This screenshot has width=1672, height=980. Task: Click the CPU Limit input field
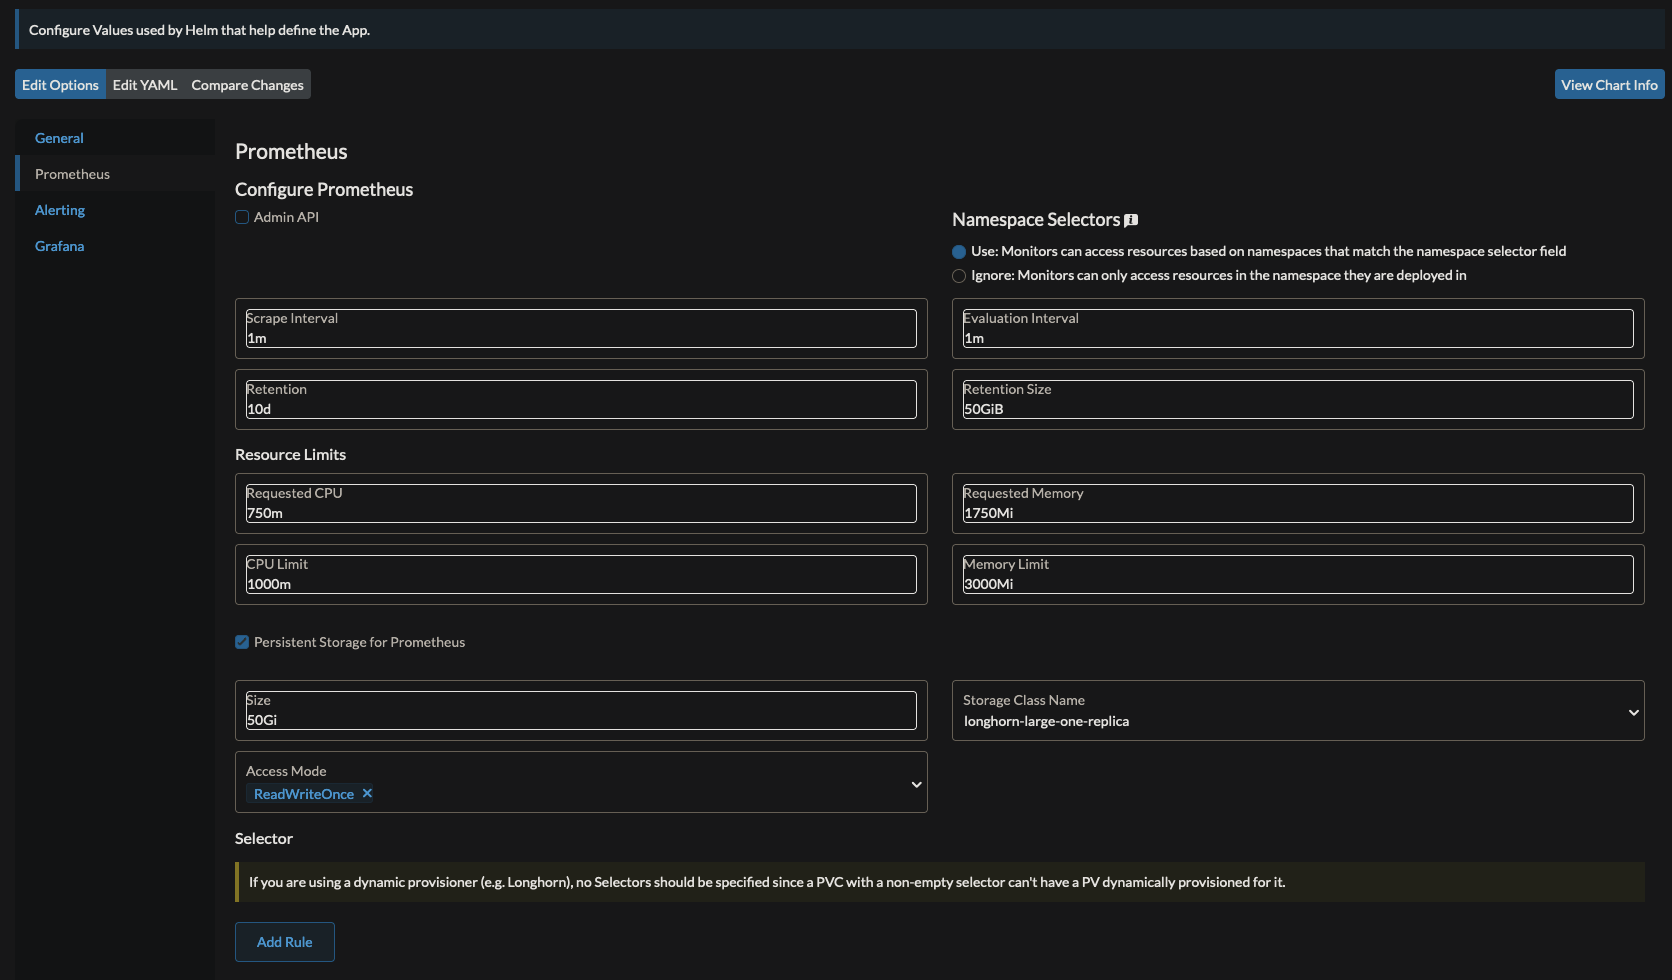coord(580,582)
